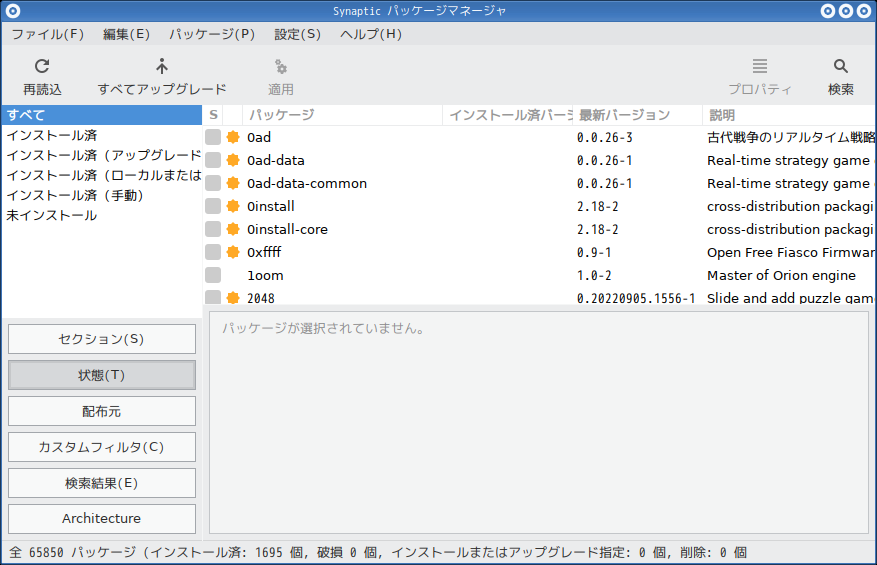Screen dimensions: 877x565
Task: Click the orange badge beside 0install-core
Action: tap(233, 229)
